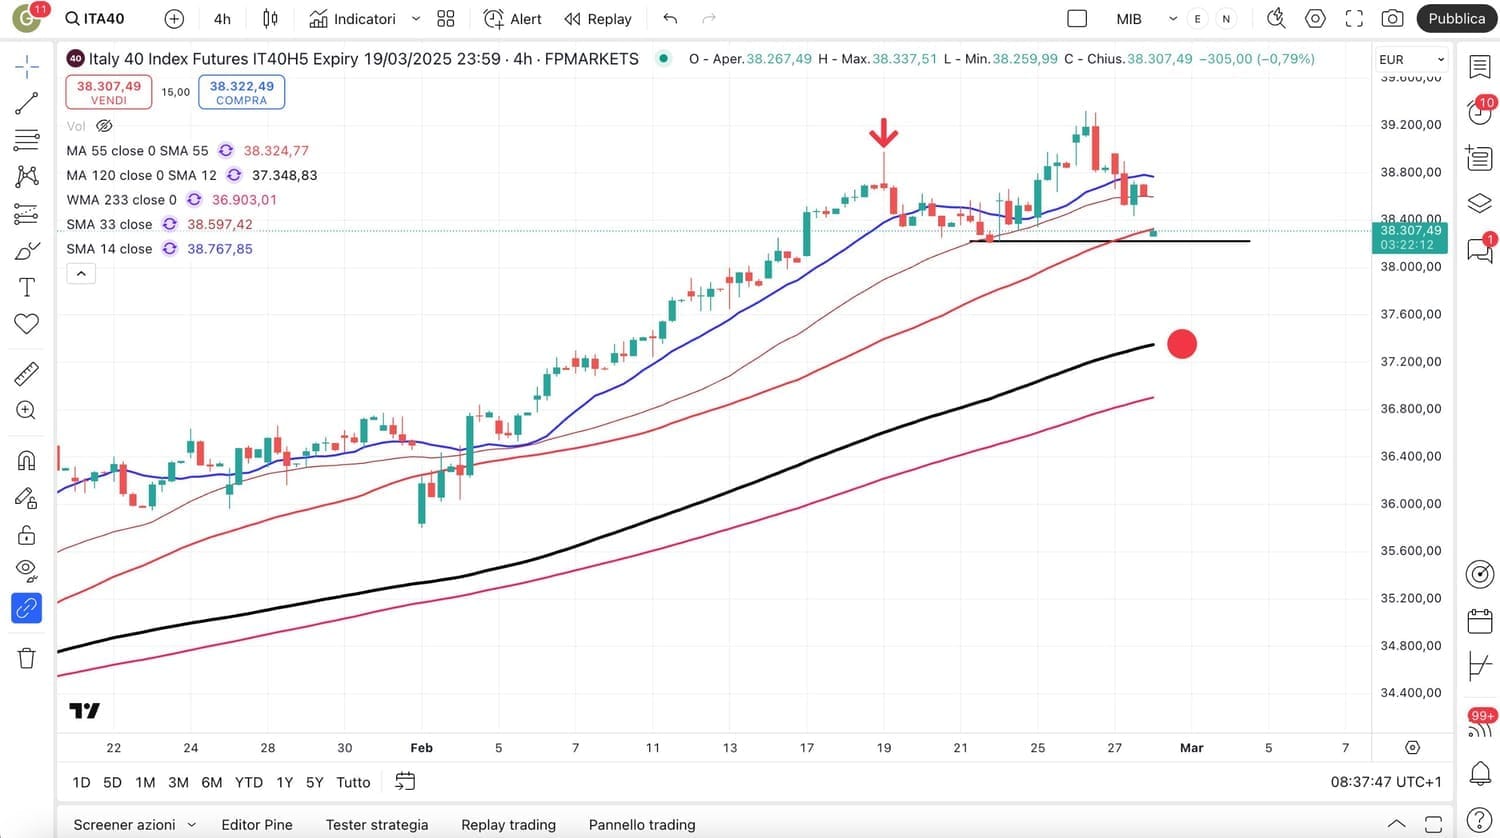Delete drawings with the trash icon
Image resolution: width=1500 pixels, height=838 pixels.
[27, 657]
